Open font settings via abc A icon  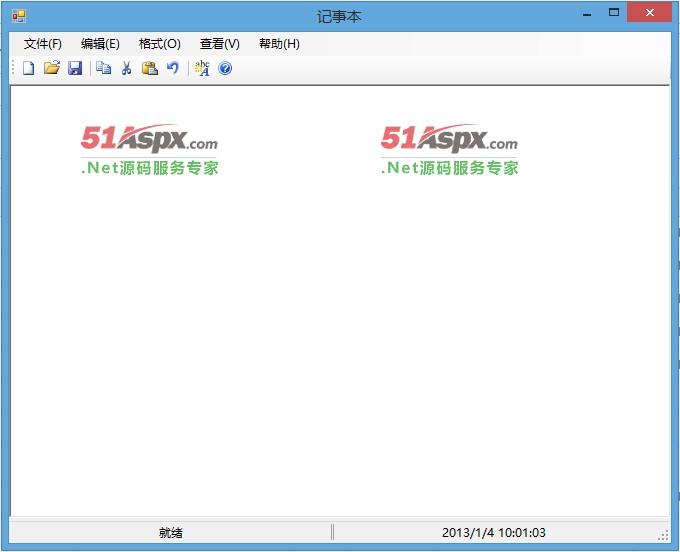(x=202, y=68)
